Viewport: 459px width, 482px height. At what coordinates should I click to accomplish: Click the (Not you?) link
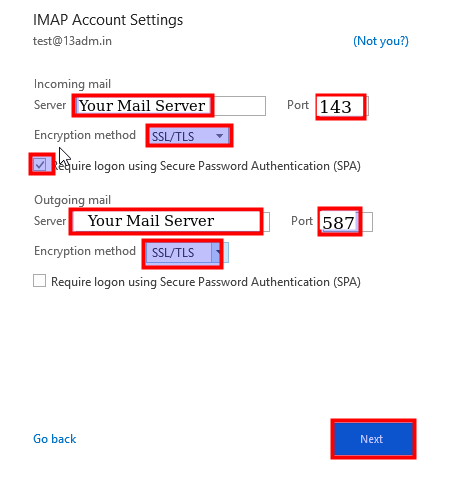(381, 41)
